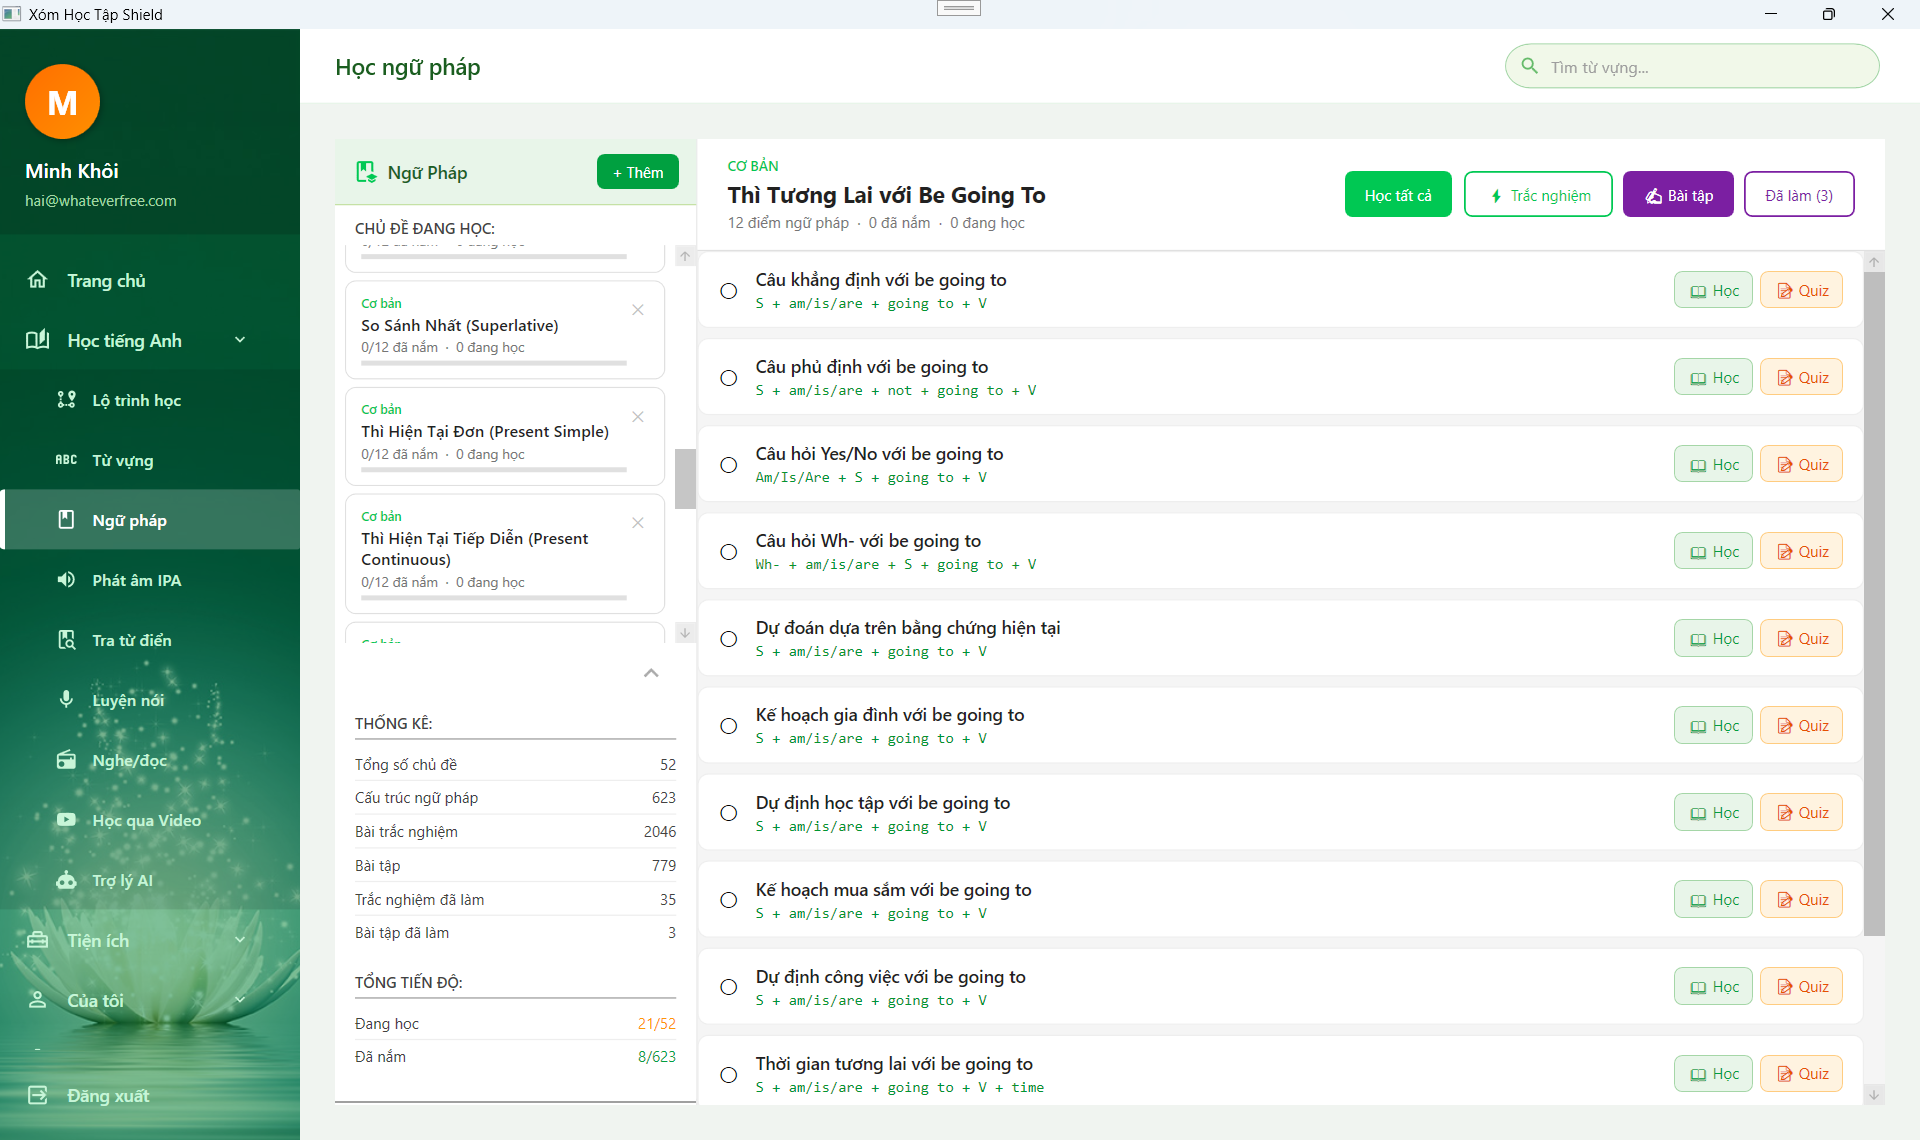Screen dimensions: 1920x1140
Task: Remove Thì Hiện Tại Tiếp Diễn topic with X
Action: click(638, 523)
